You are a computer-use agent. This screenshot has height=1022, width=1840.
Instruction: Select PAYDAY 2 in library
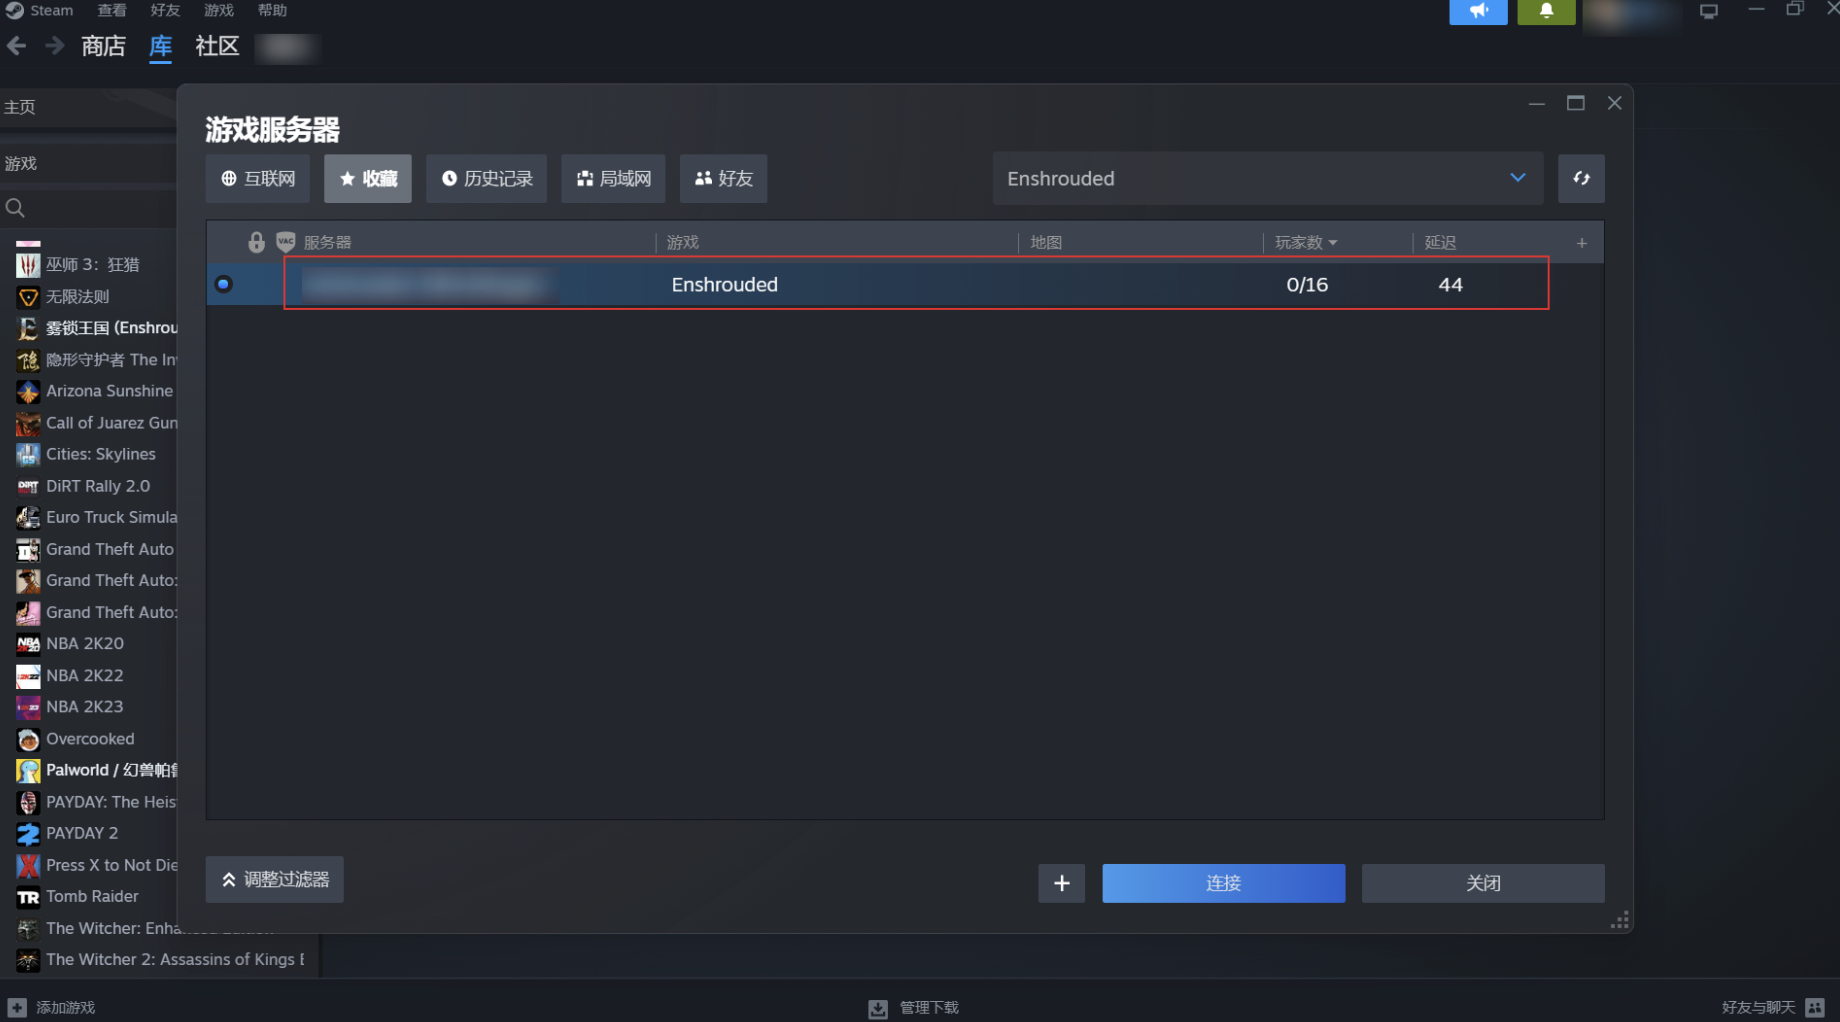click(82, 833)
